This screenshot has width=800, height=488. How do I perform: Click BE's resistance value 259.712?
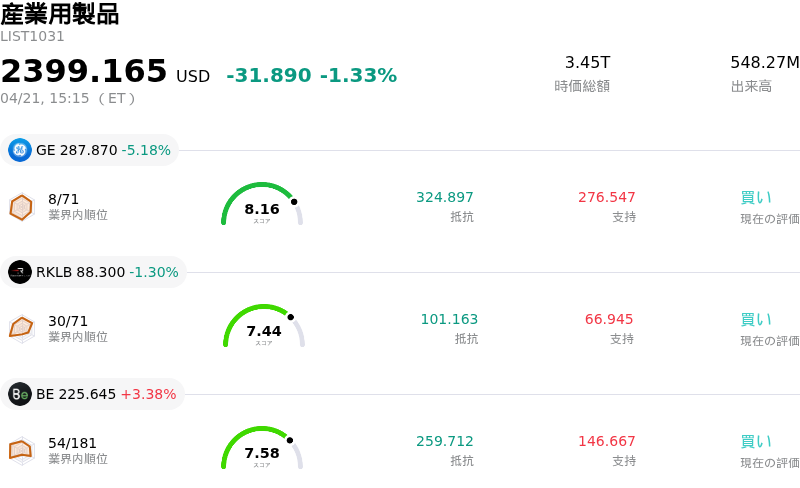point(445,441)
